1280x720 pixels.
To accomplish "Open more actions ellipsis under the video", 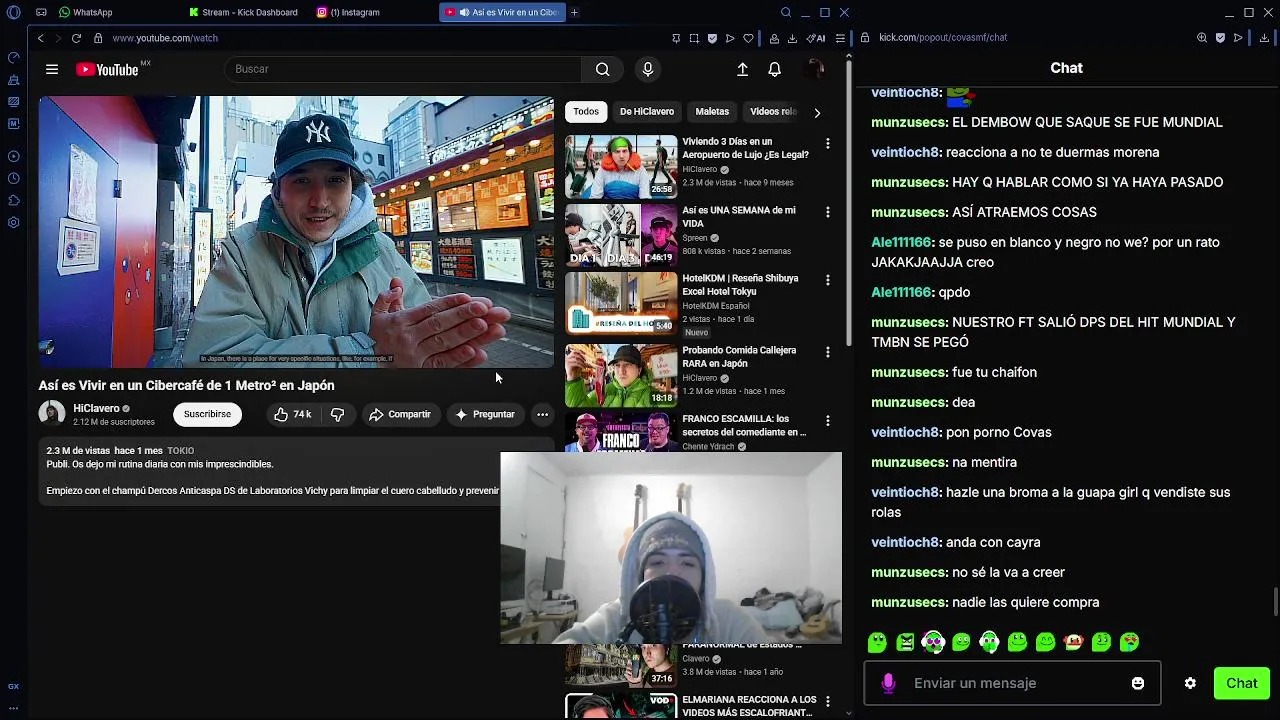I will [542, 414].
